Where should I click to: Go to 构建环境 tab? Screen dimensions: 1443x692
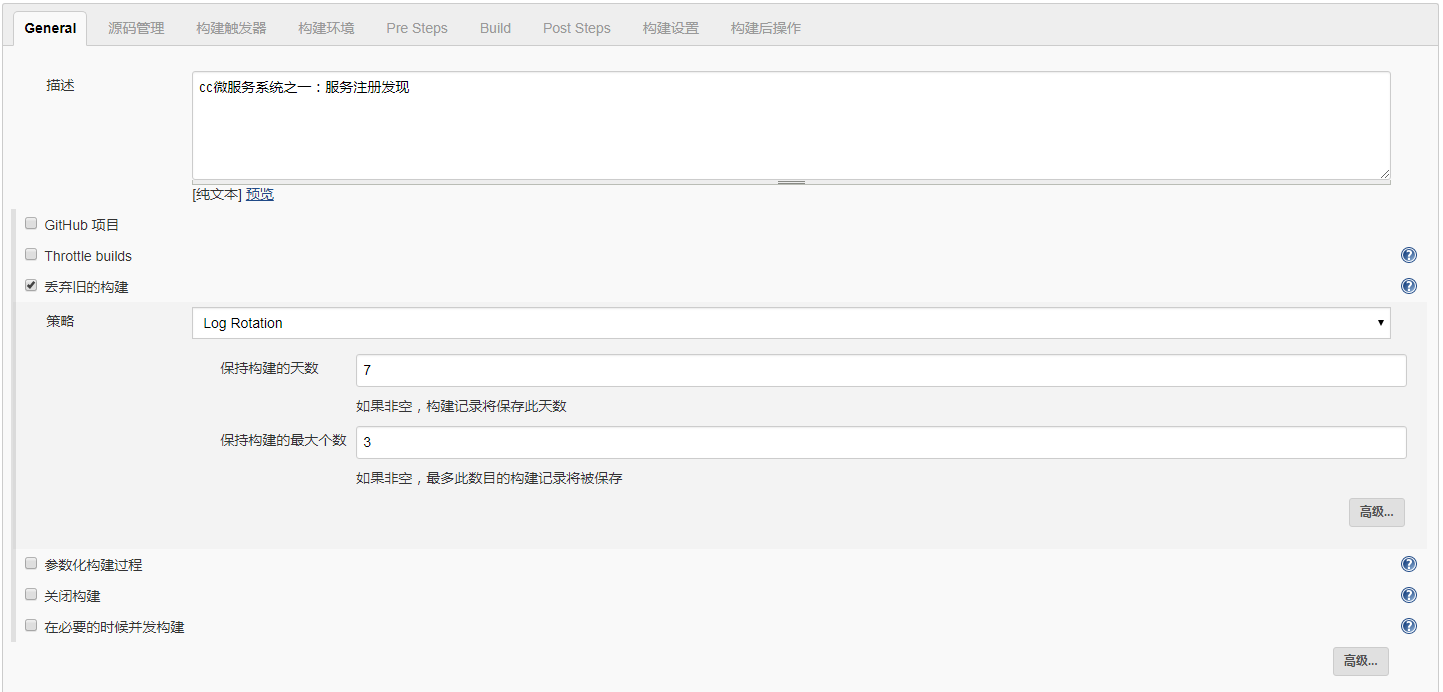(326, 28)
